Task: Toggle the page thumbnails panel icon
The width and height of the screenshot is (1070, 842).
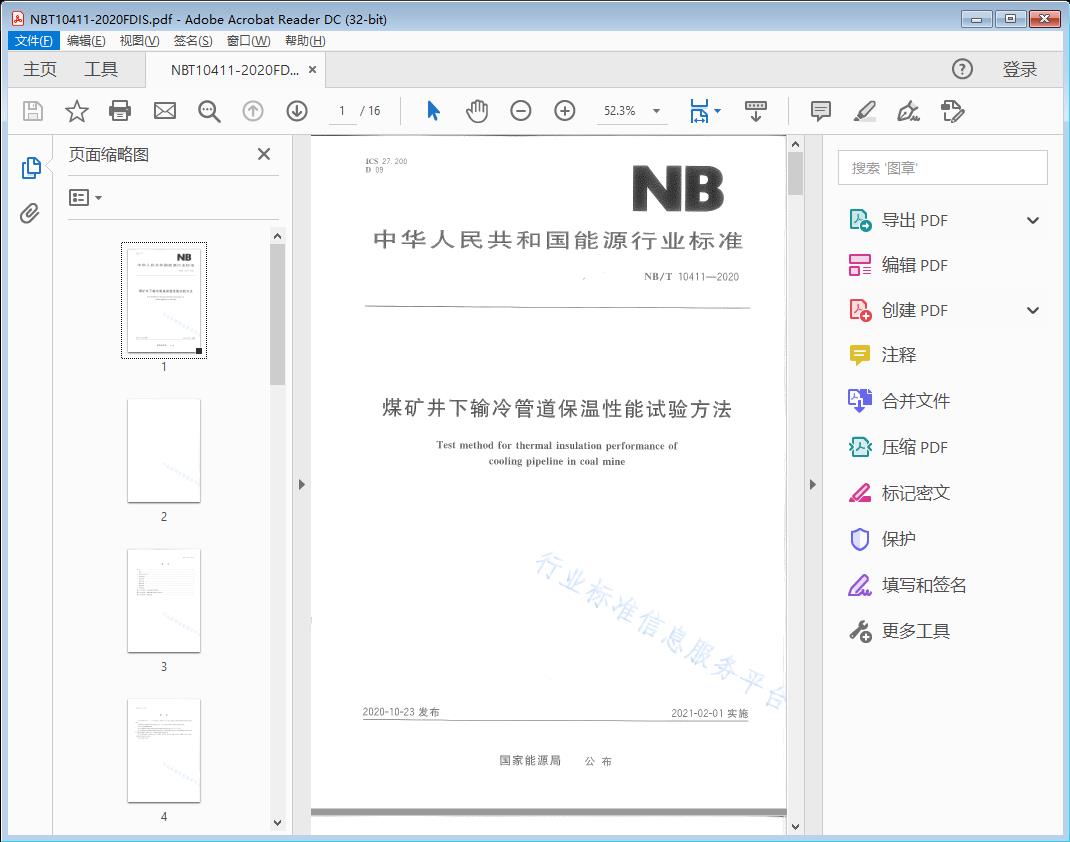Action: 31,168
